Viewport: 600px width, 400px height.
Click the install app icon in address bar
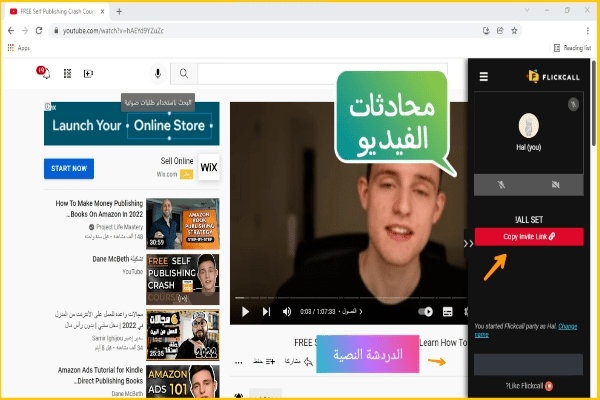(x=486, y=31)
